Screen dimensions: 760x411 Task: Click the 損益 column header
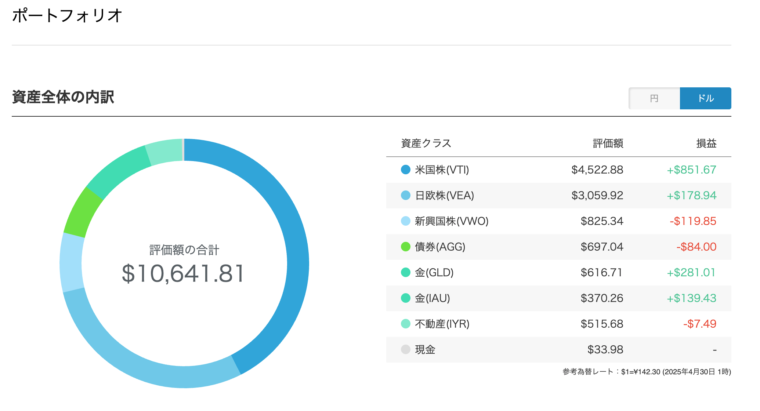point(706,143)
